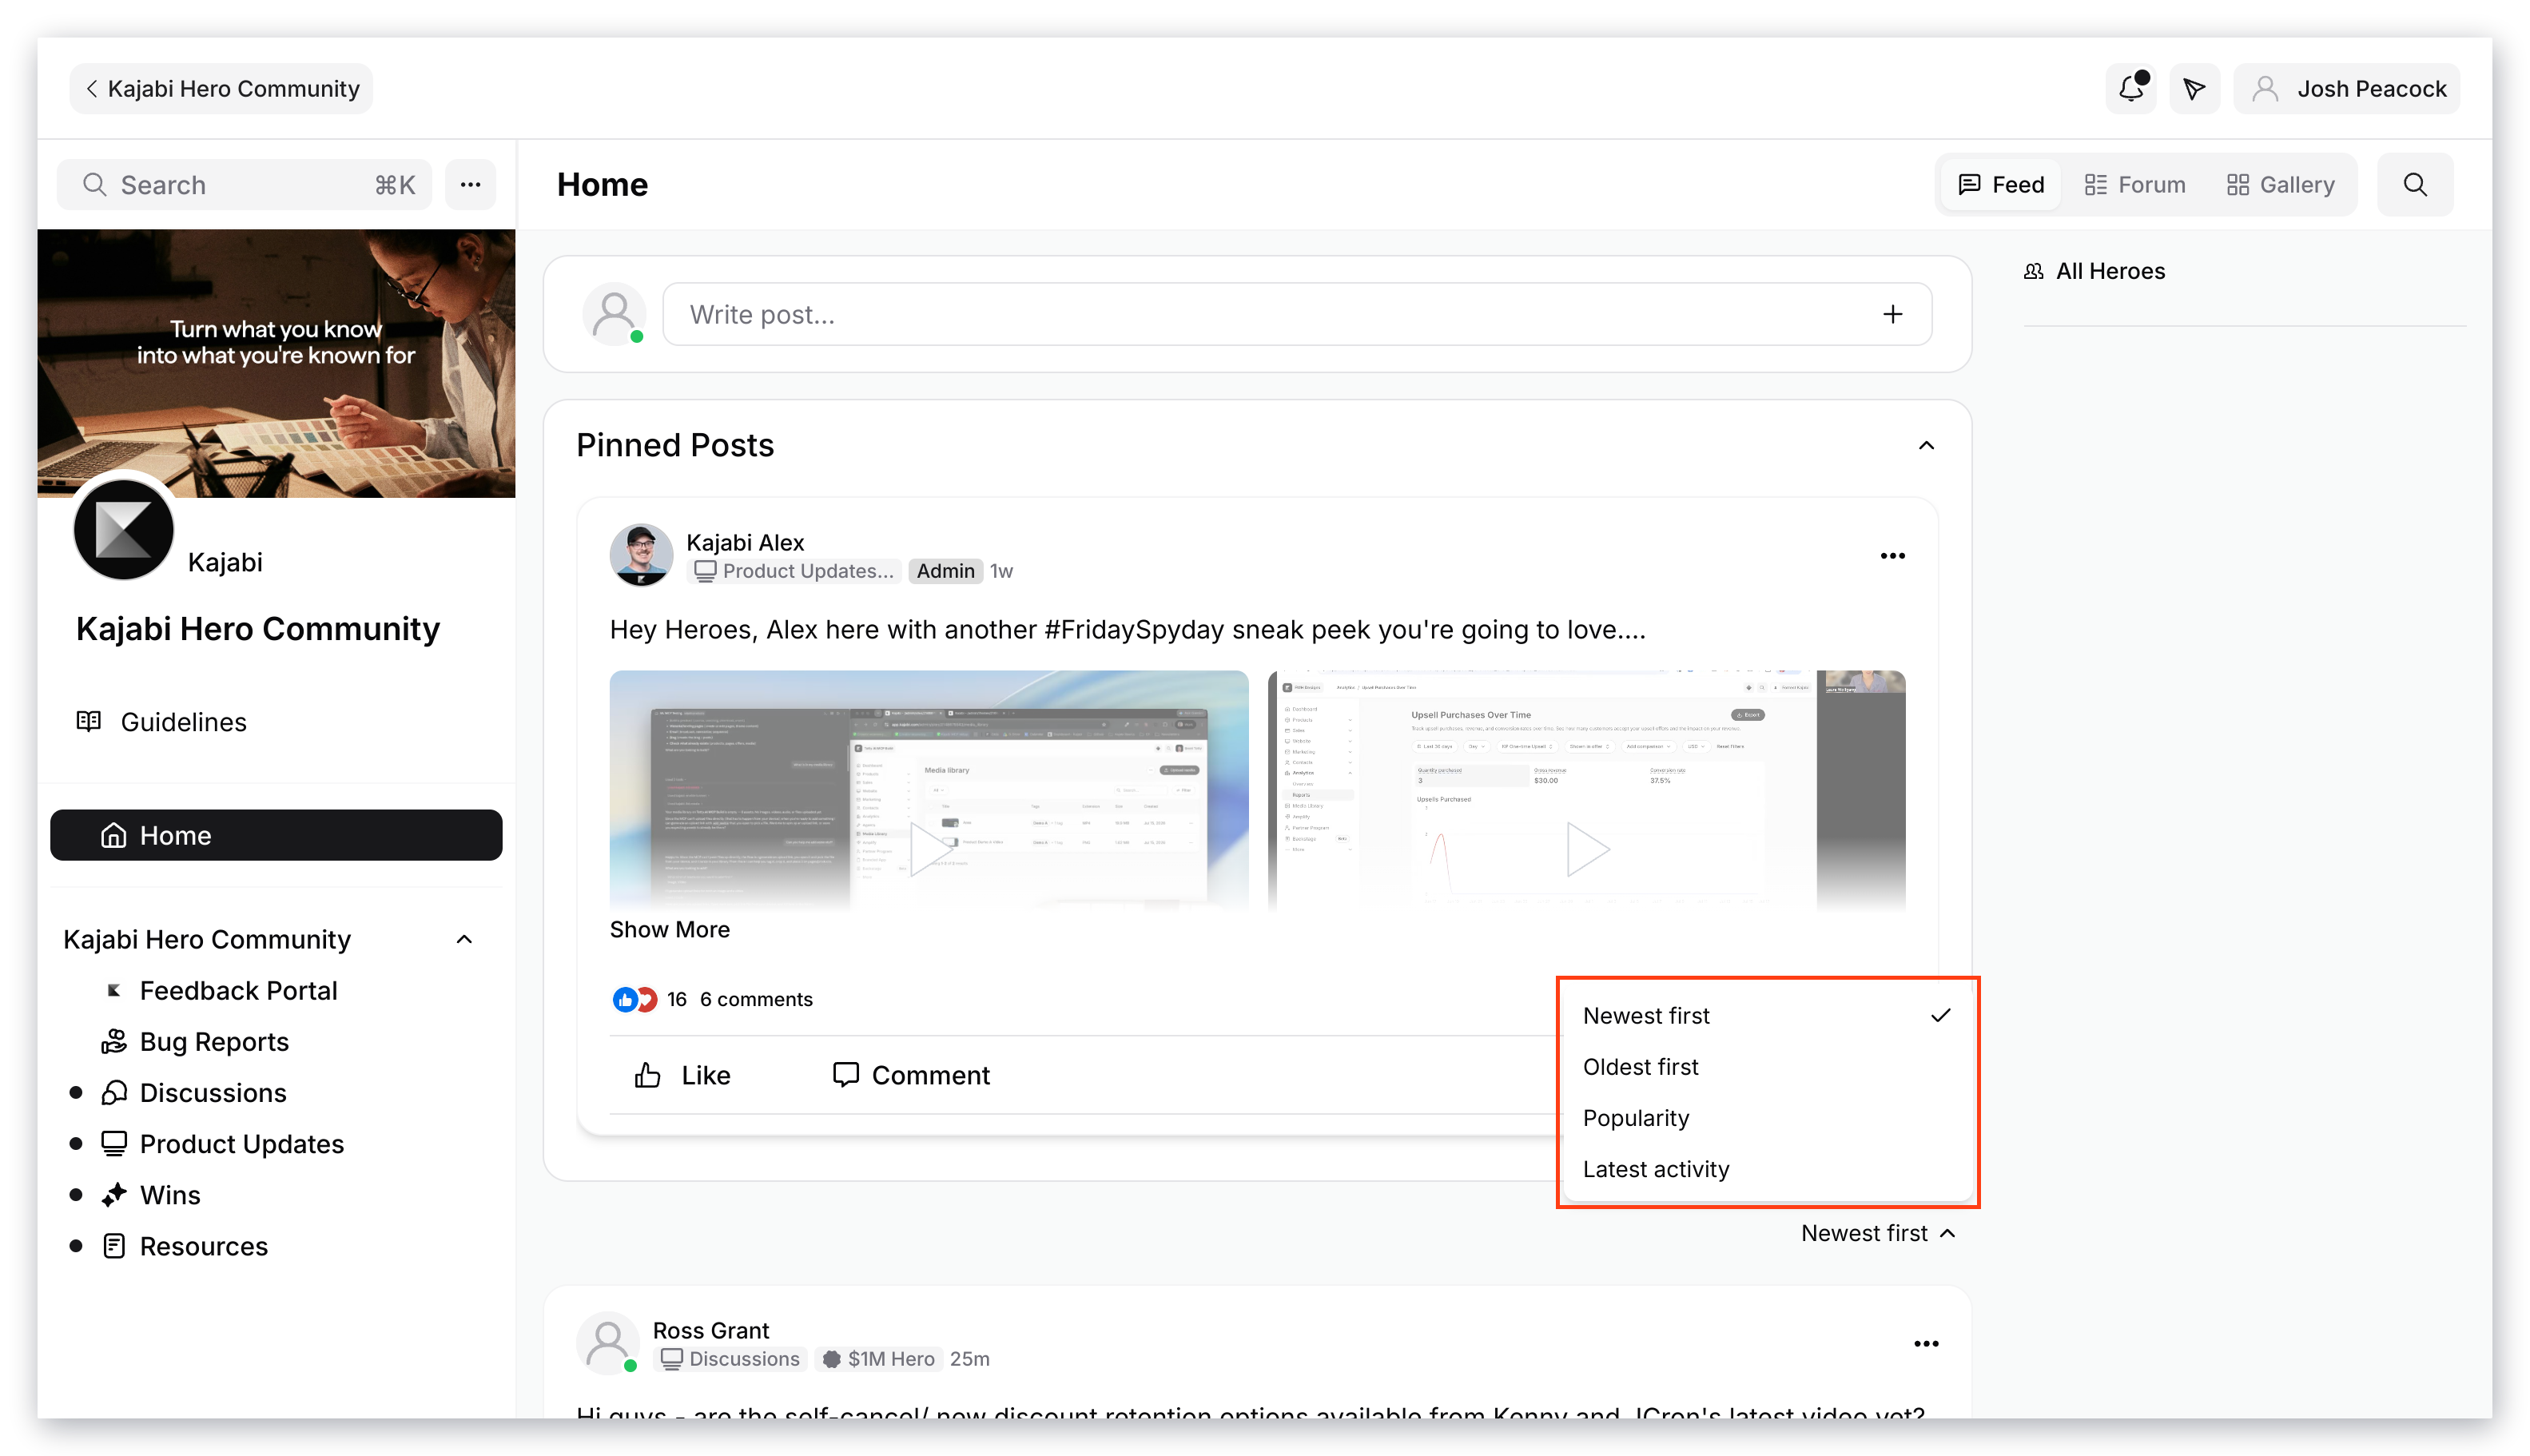The image size is (2530, 1456).
Task: Open Kajabi Alex post options menu
Action: point(1892,556)
